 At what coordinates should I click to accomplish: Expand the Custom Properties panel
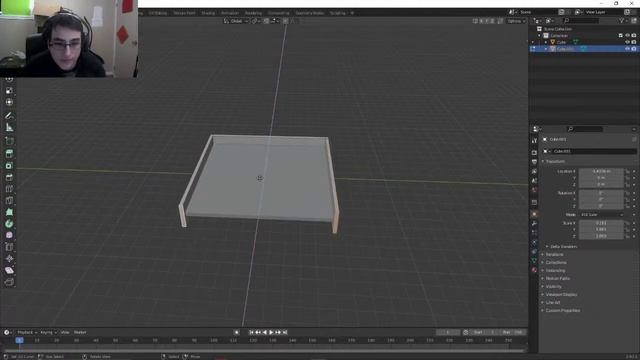(x=561, y=310)
